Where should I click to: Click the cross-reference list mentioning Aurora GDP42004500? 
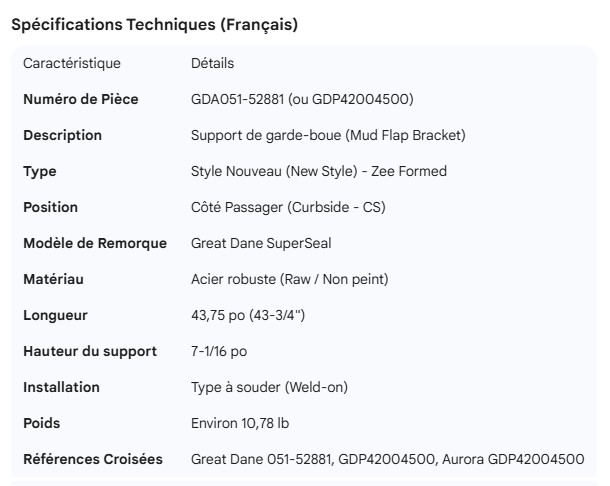387,459
